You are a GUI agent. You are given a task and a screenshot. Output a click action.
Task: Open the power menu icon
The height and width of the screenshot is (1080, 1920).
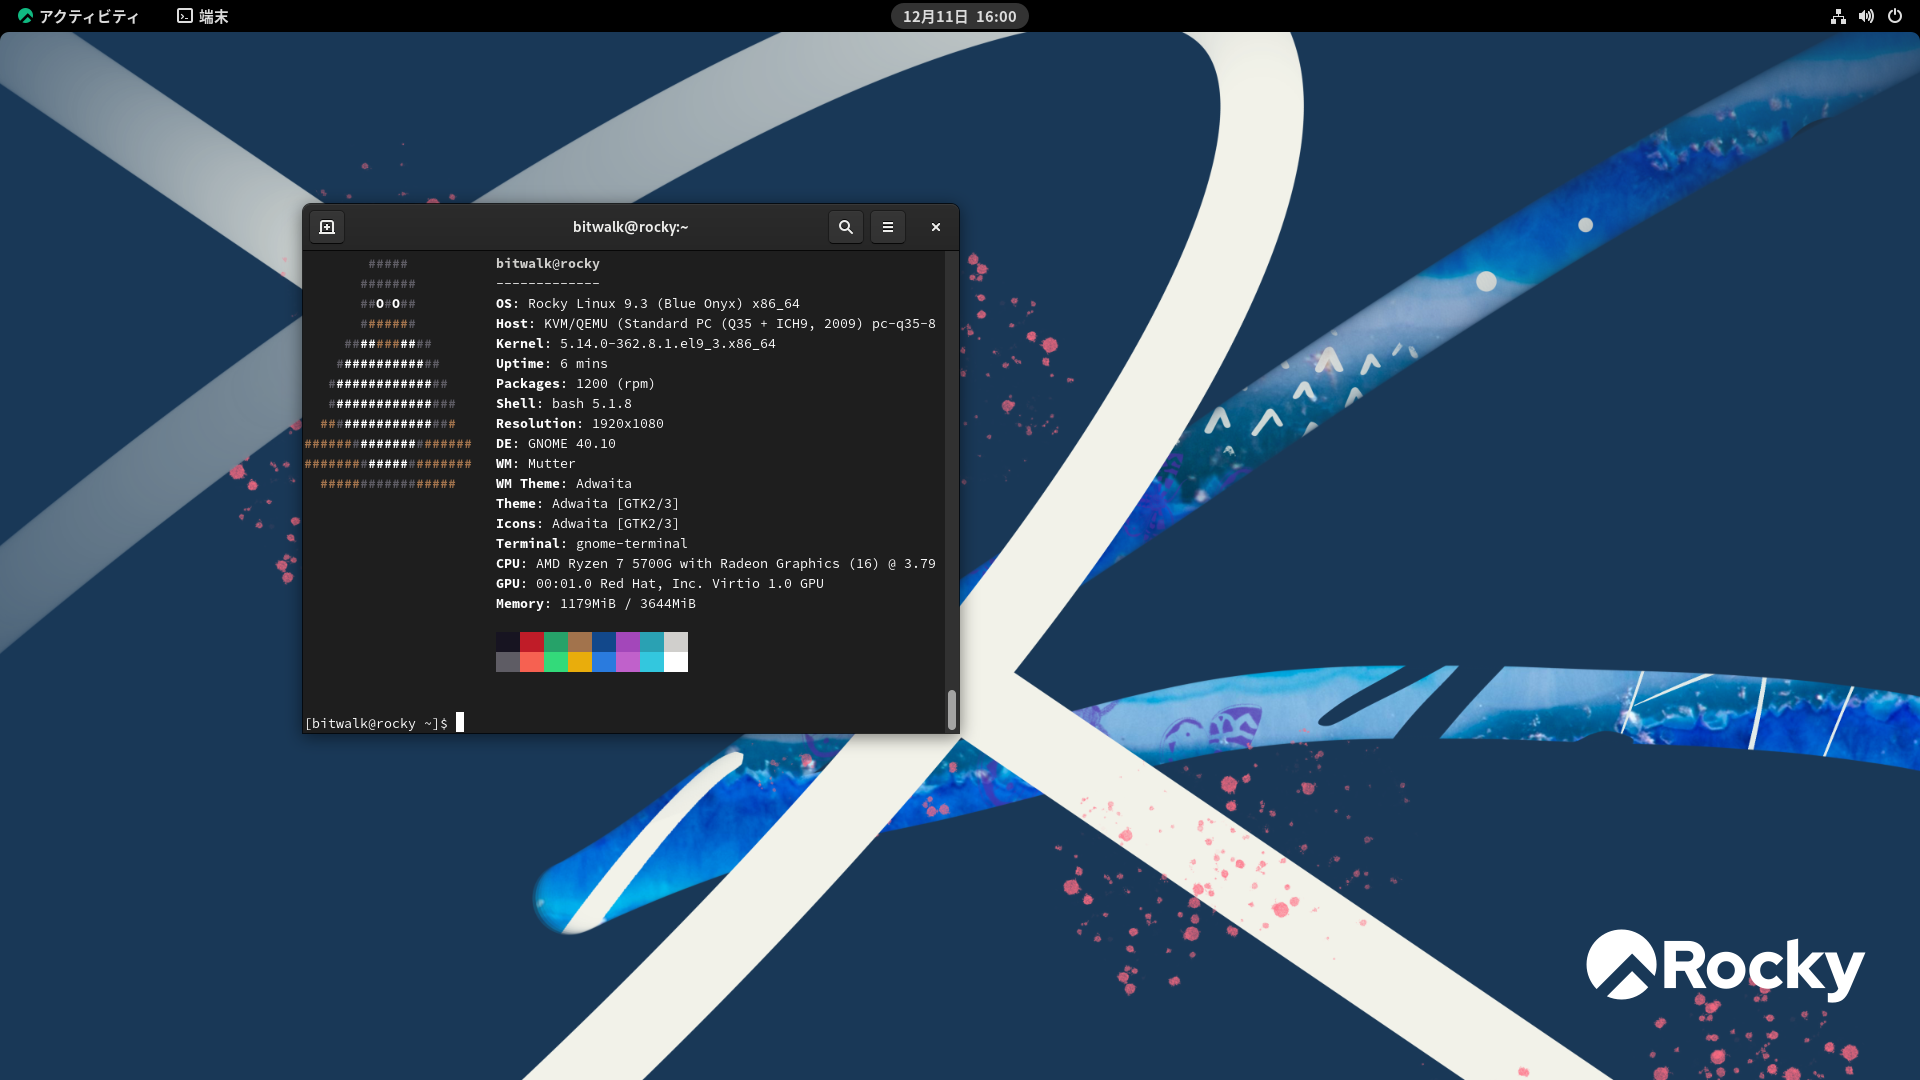[x=1894, y=16]
